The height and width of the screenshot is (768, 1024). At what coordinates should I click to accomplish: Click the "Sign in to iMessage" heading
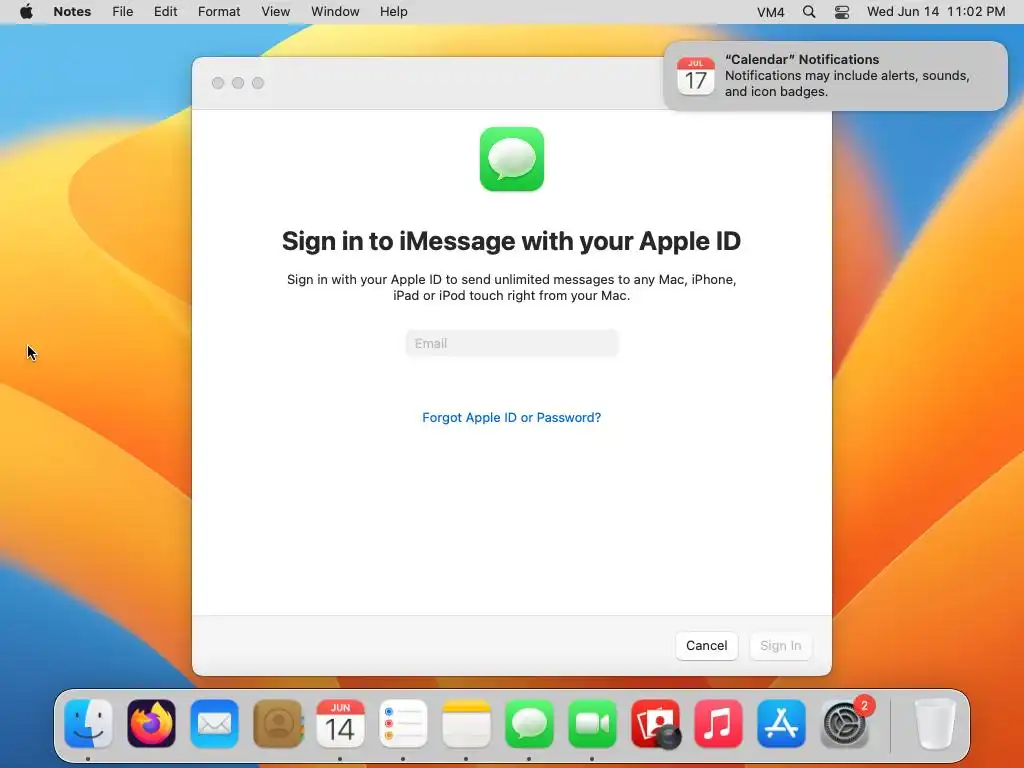click(x=511, y=241)
